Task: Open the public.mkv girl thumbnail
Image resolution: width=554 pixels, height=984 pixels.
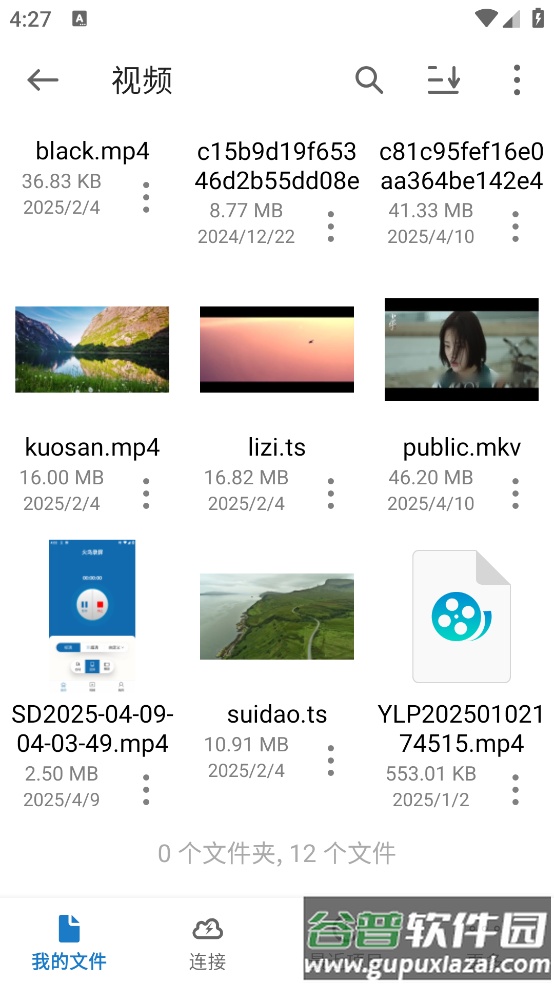Action: click(462, 350)
